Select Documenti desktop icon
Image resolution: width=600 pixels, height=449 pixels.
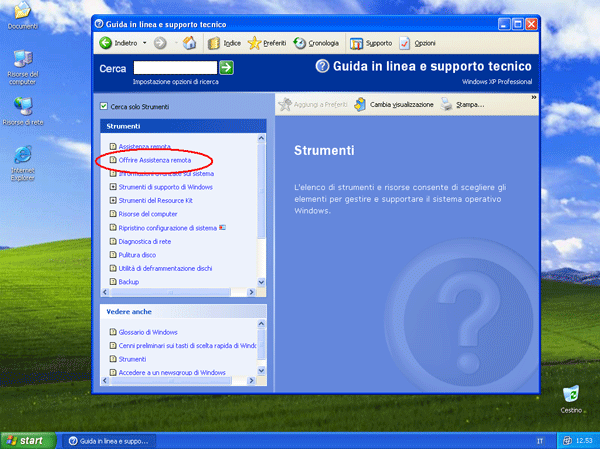[x=22, y=16]
